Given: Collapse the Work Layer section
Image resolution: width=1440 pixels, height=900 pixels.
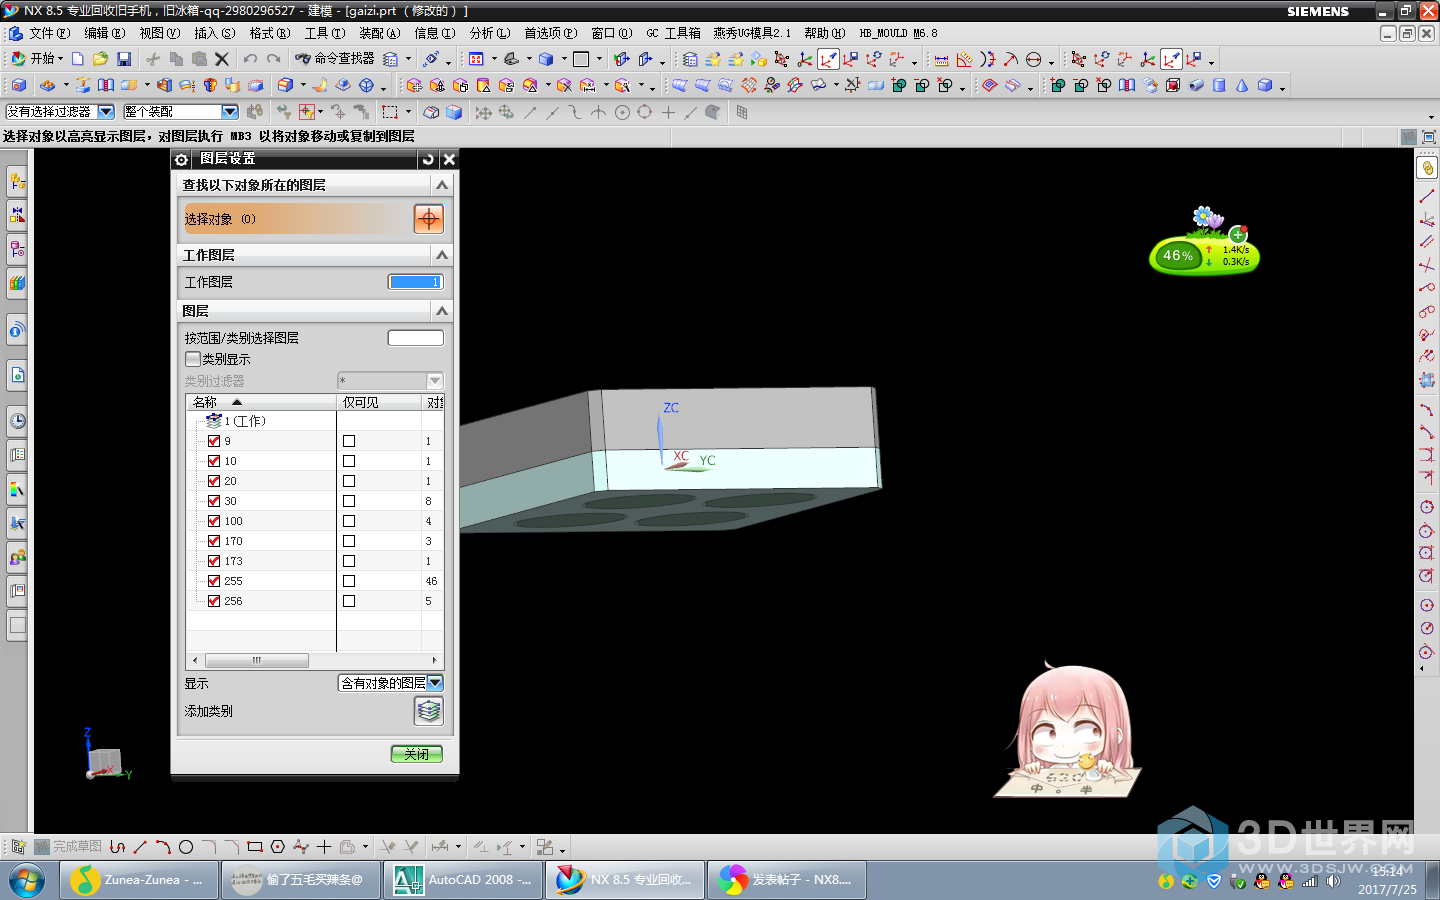Looking at the screenshot, I should [x=442, y=255].
